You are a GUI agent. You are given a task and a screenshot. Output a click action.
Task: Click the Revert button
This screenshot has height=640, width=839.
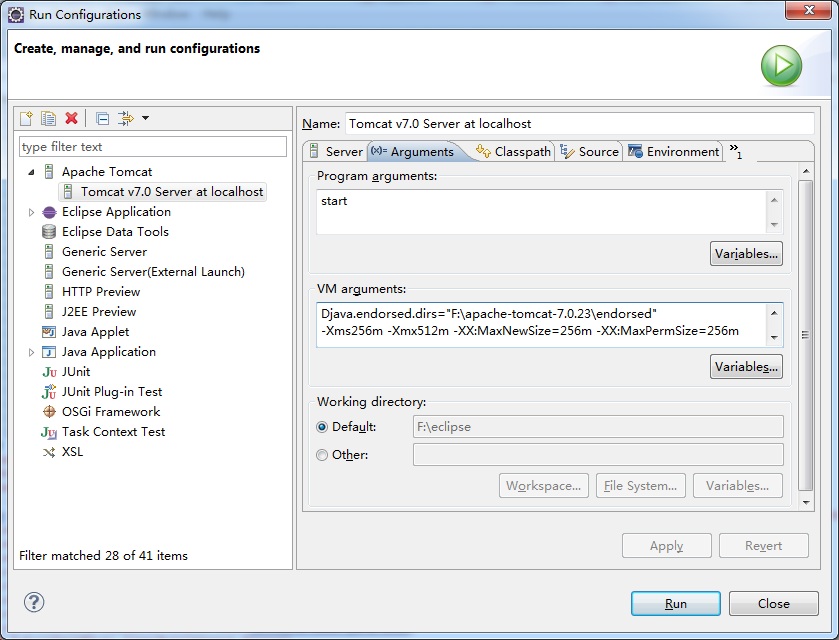click(764, 546)
